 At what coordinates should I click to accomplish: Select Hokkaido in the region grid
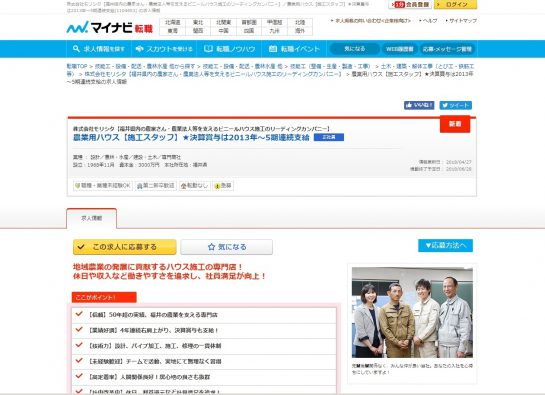pyautogui.click(x=172, y=23)
